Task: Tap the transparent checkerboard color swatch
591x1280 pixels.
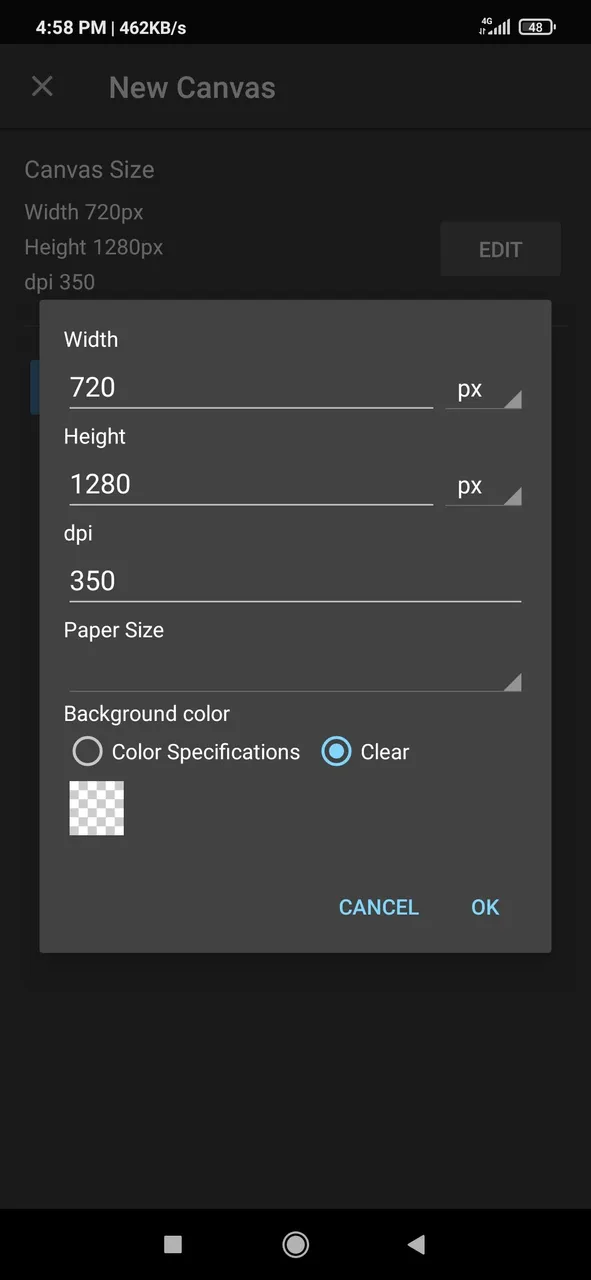Action: coord(97,808)
